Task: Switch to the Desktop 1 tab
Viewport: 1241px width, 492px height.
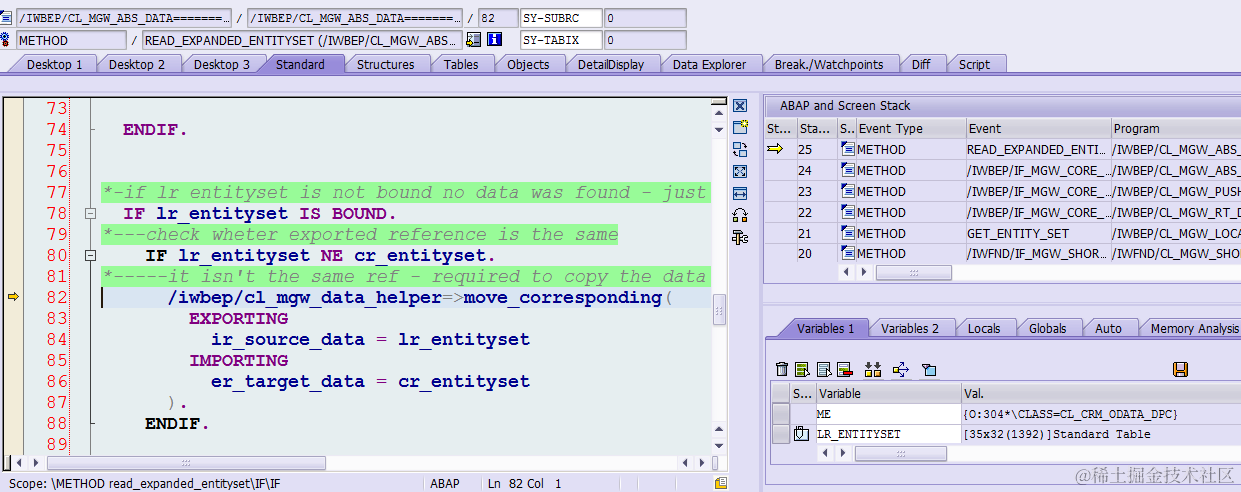Action: click(54, 64)
